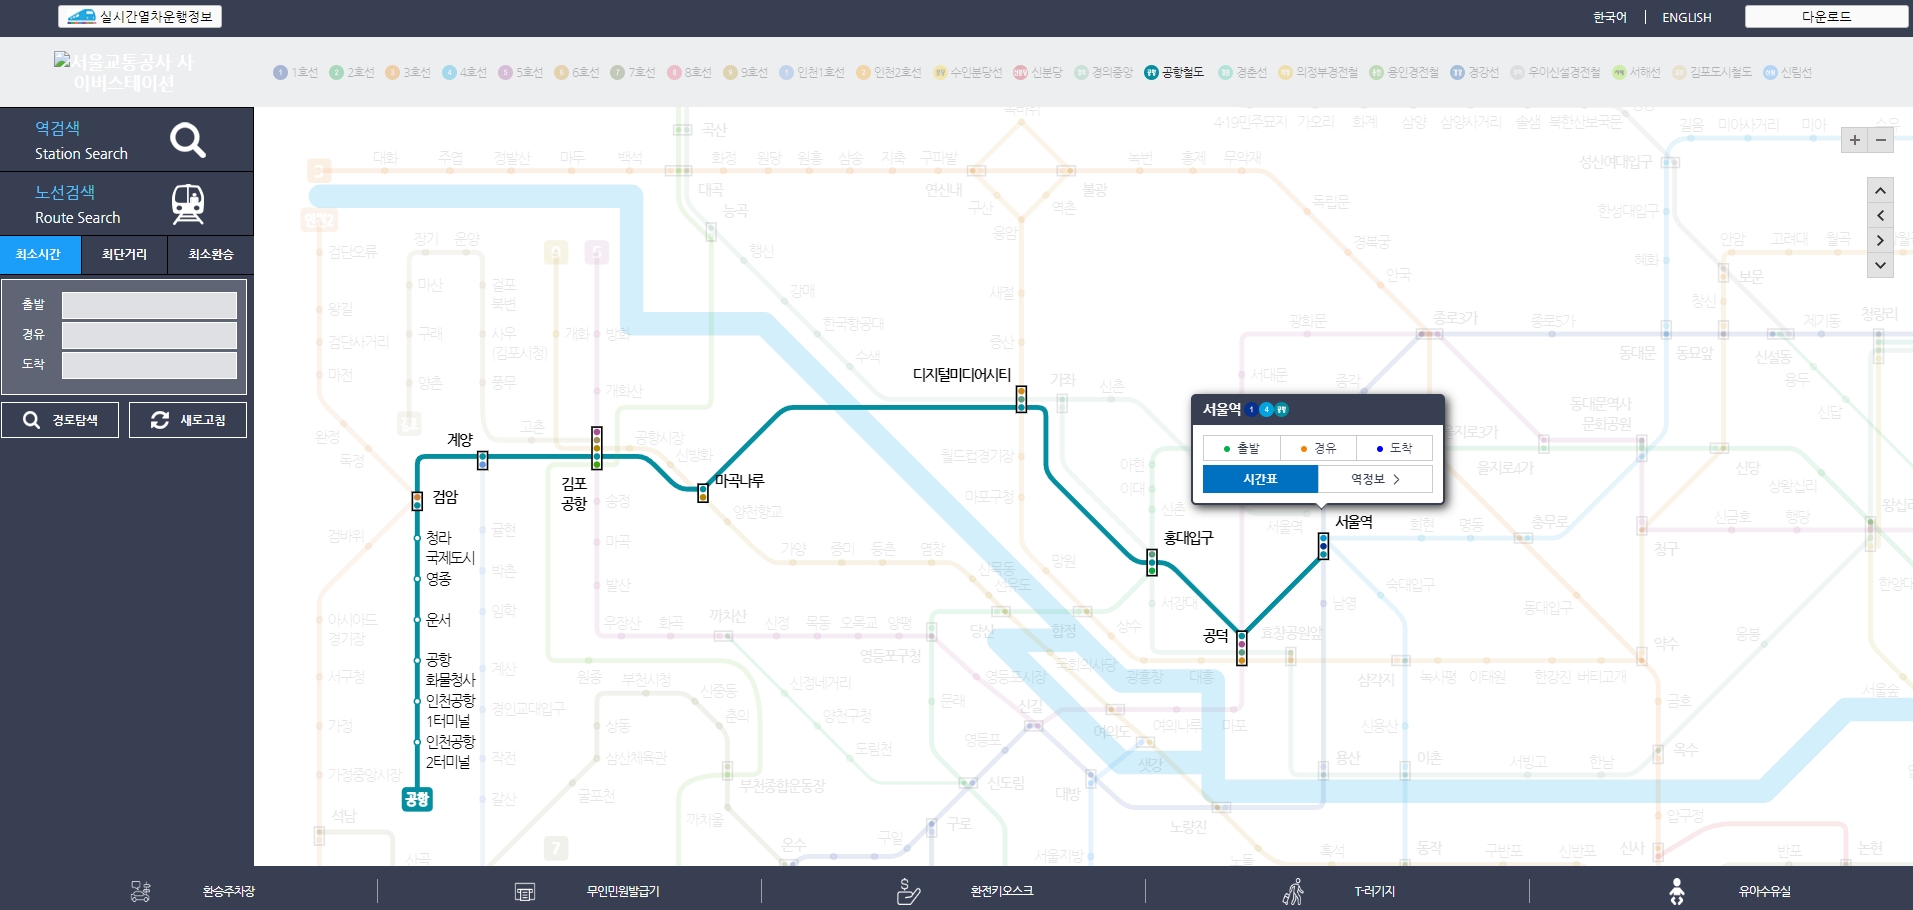The height and width of the screenshot is (910, 1913).
Task: Toggle Line 7 (7호선) in legend
Action: click(x=633, y=72)
